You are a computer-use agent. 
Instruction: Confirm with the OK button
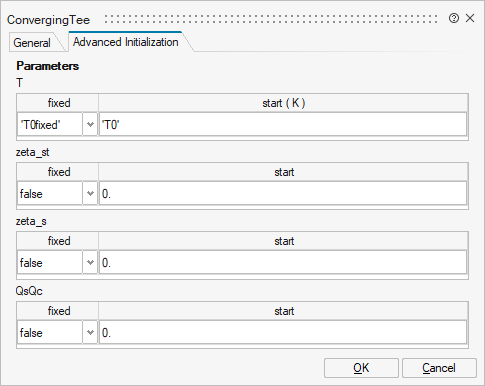pos(361,368)
